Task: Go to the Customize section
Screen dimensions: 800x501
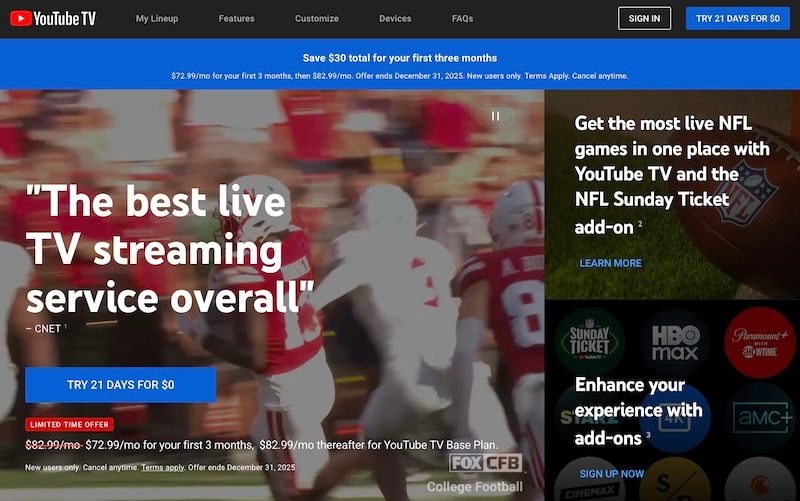Action: [x=317, y=18]
